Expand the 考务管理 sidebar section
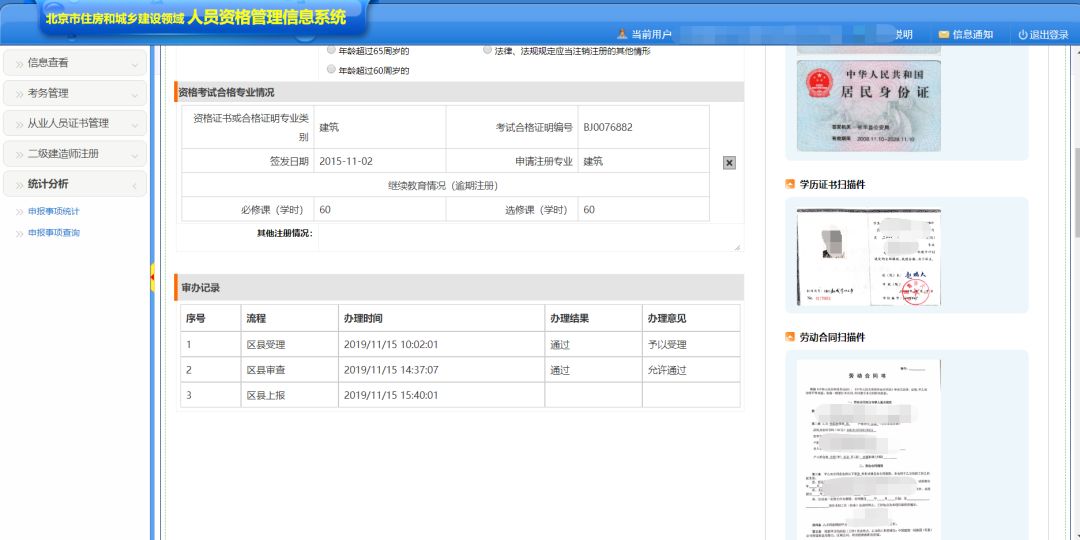 click(x=75, y=93)
